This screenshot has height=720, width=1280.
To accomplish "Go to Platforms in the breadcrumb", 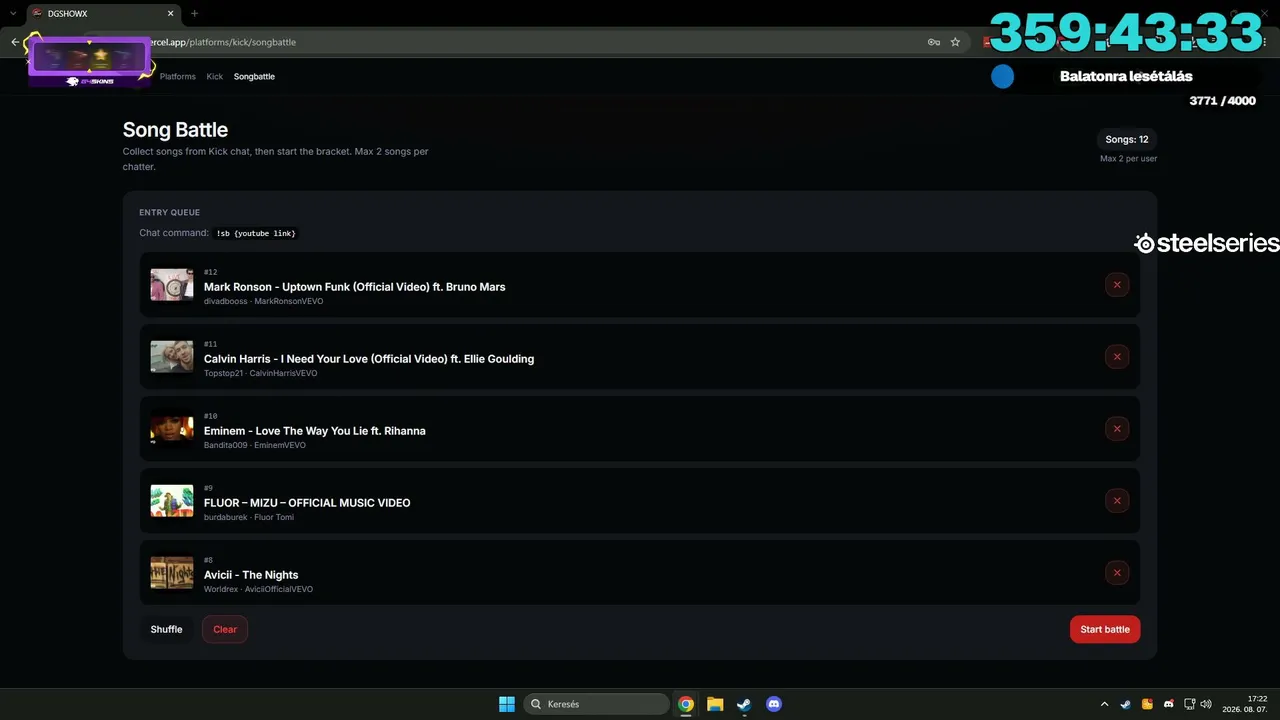I will [x=178, y=76].
